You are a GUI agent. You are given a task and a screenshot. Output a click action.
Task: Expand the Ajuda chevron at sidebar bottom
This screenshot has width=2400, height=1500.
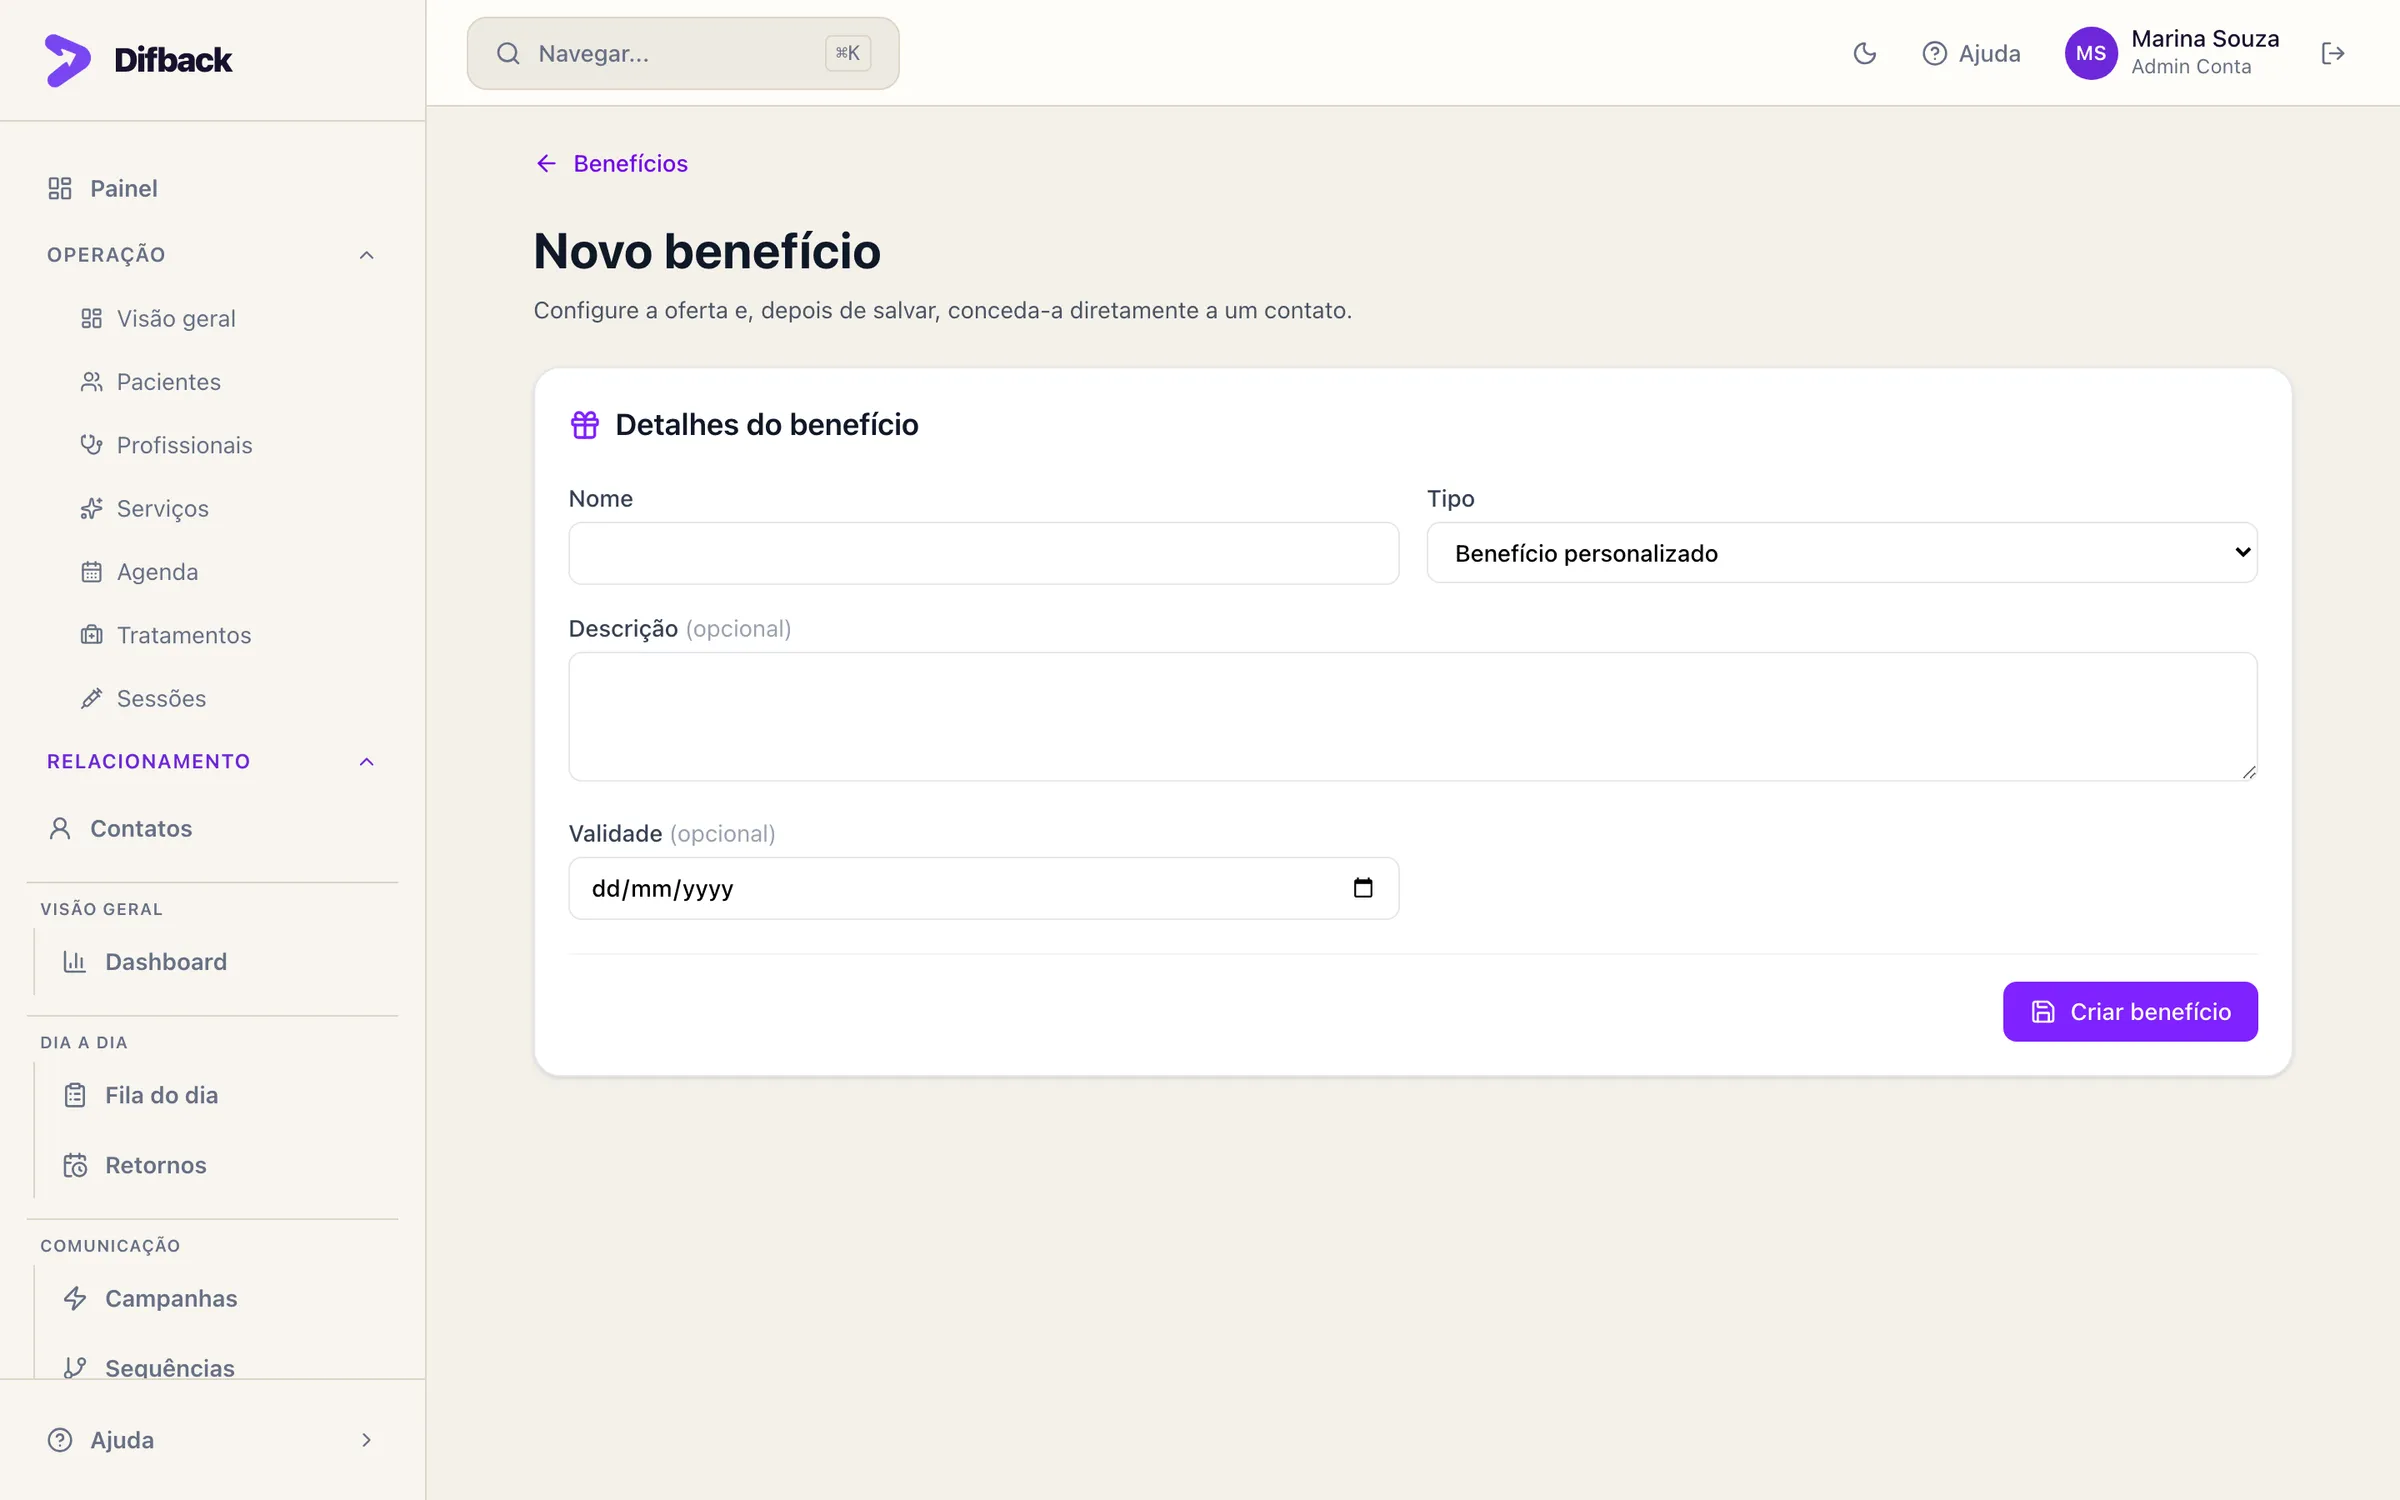click(366, 1440)
